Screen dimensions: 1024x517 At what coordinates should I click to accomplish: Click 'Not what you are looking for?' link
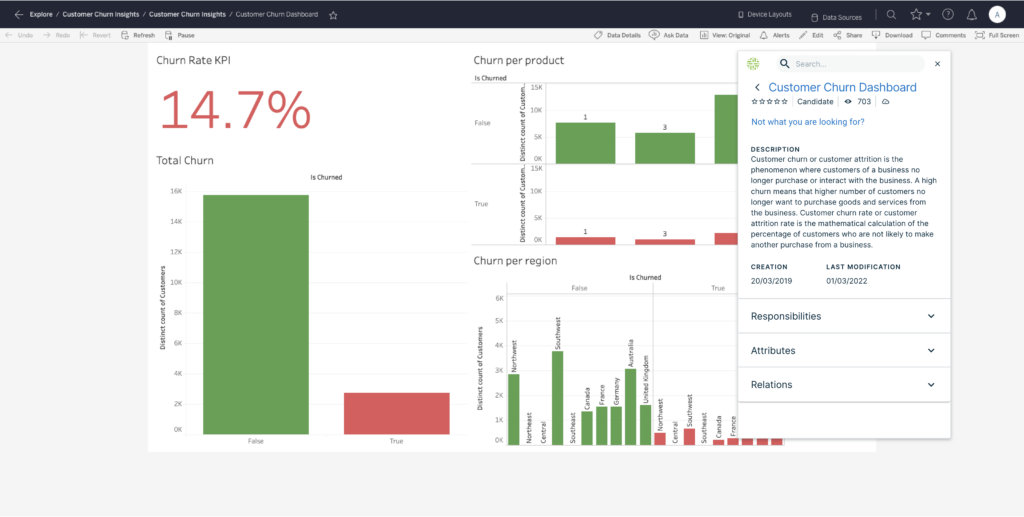pyautogui.click(x=808, y=122)
